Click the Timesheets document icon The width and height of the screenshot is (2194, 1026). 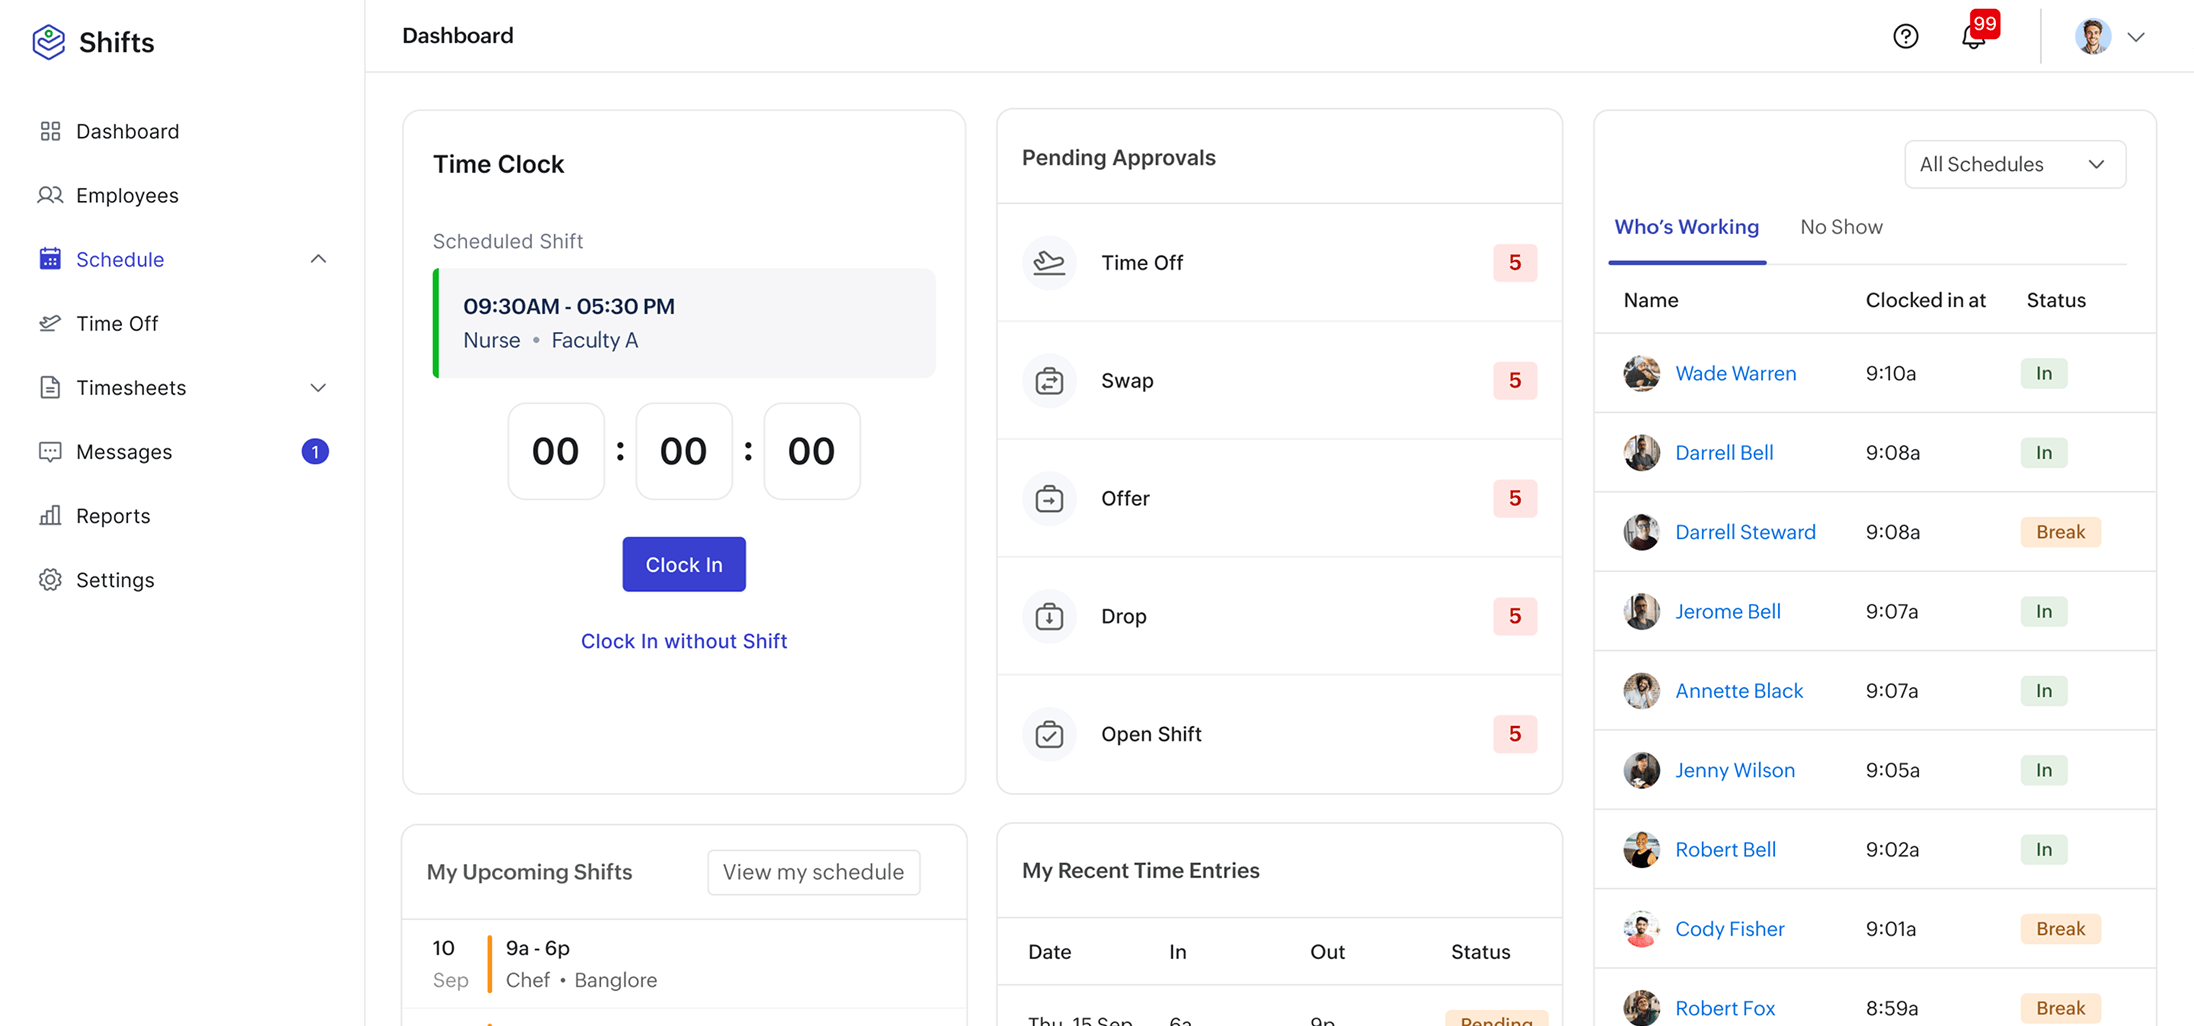pos(50,387)
